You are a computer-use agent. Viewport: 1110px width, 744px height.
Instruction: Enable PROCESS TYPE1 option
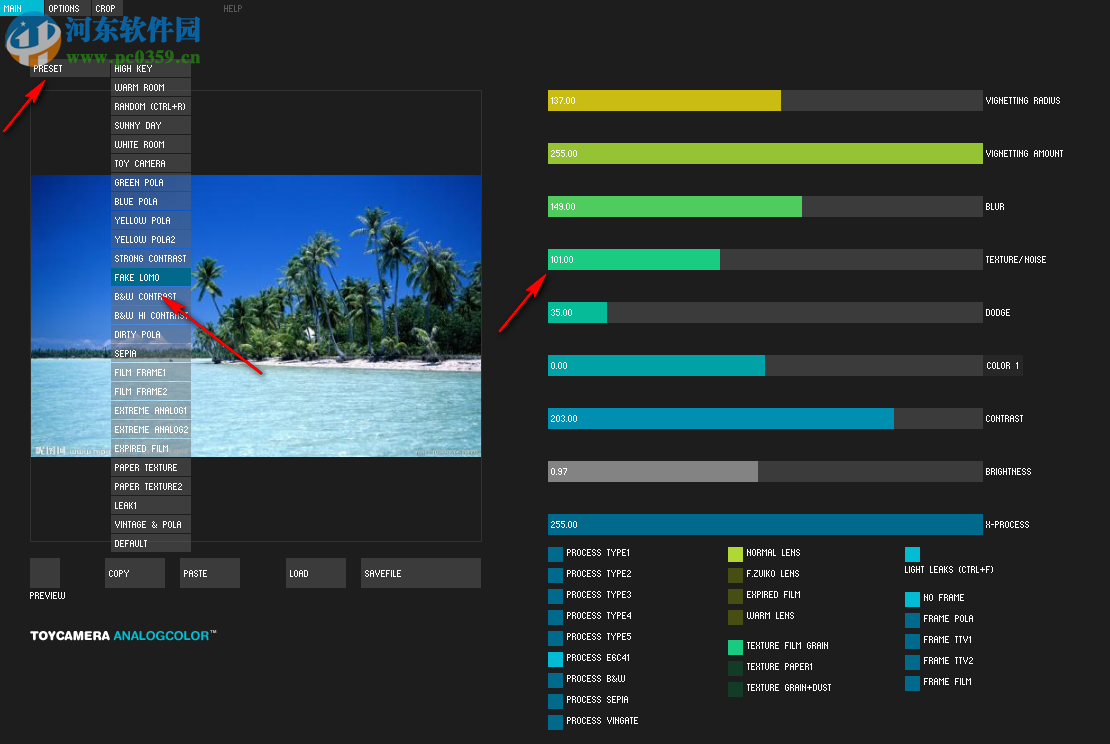tap(556, 554)
